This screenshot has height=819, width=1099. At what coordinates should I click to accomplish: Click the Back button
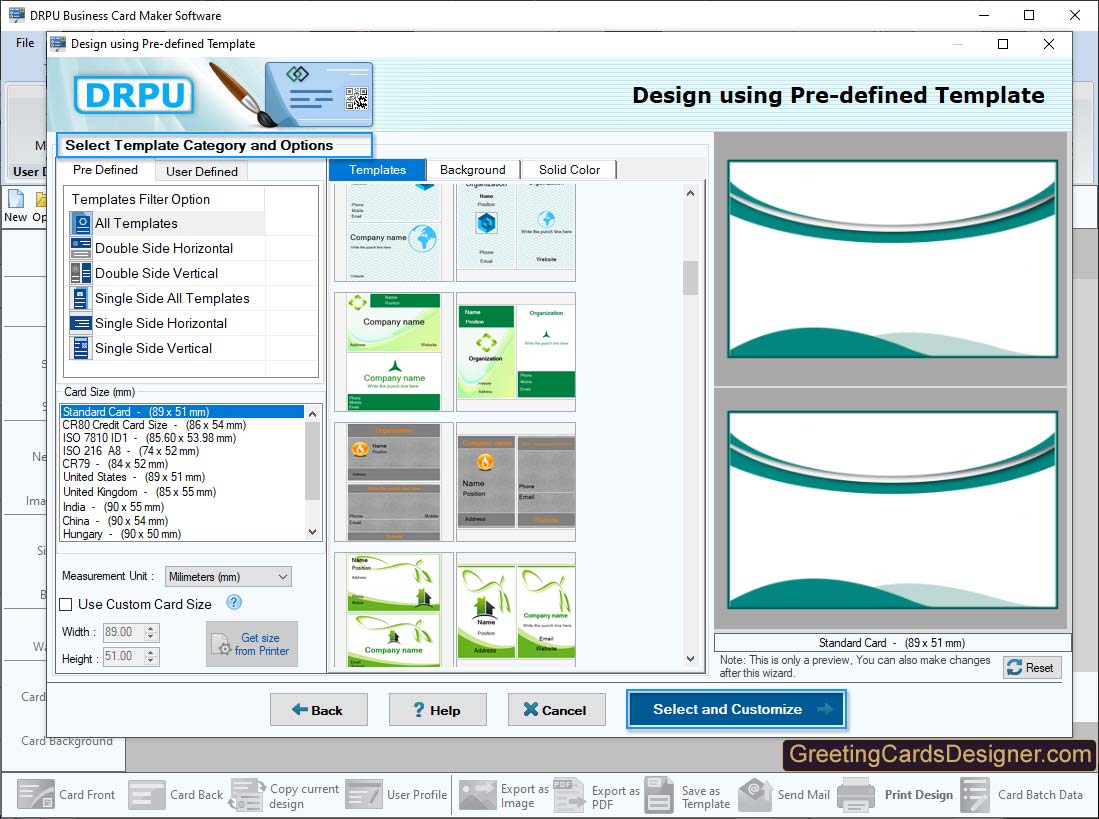click(319, 710)
